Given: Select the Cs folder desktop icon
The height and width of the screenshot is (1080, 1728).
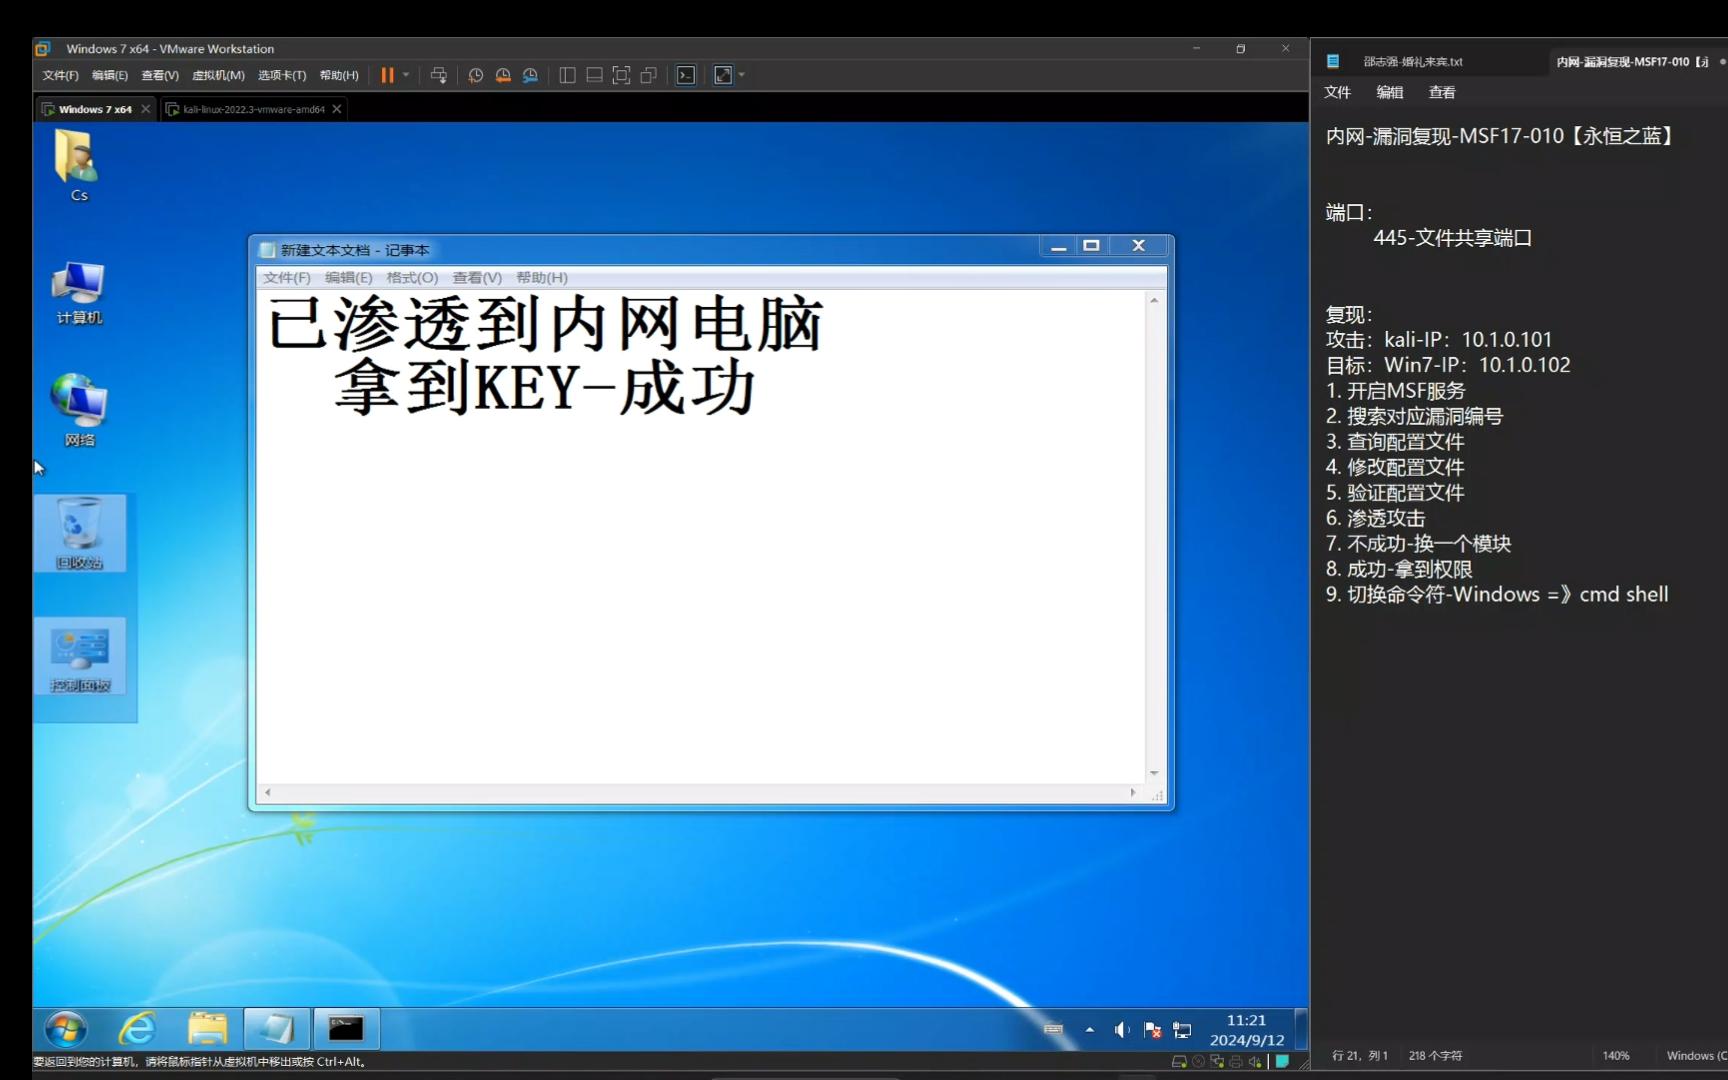Looking at the screenshot, I should click(78, 166).
